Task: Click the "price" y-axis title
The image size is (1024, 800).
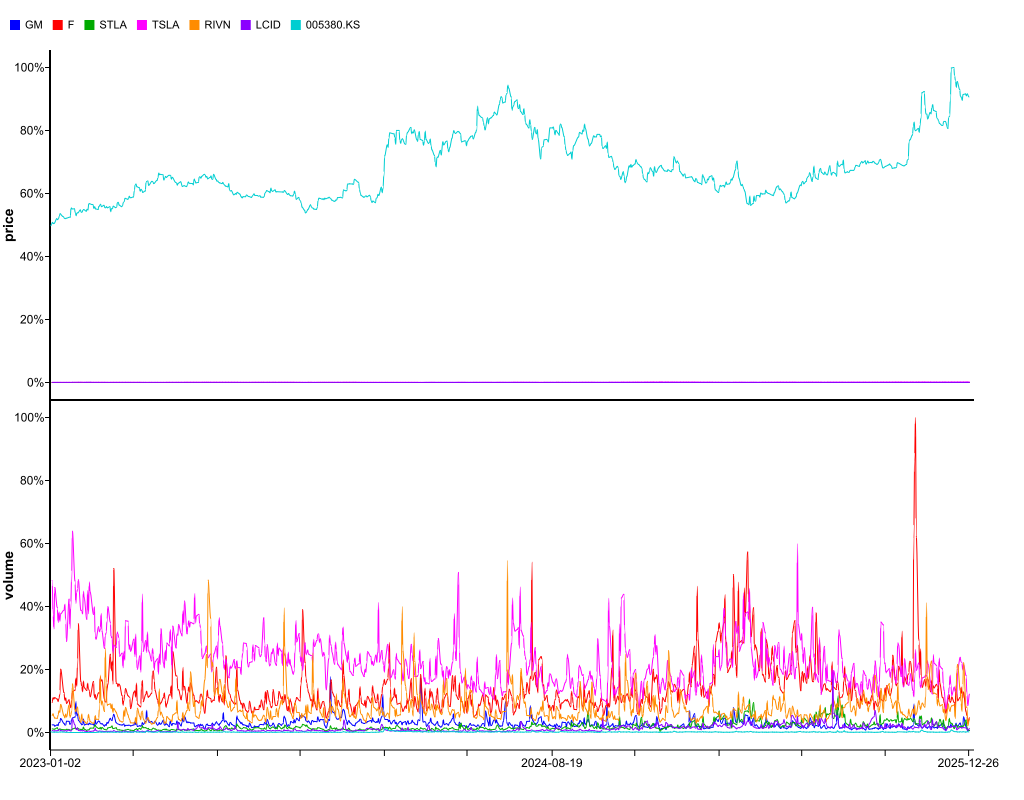Action: pos(10,225)
